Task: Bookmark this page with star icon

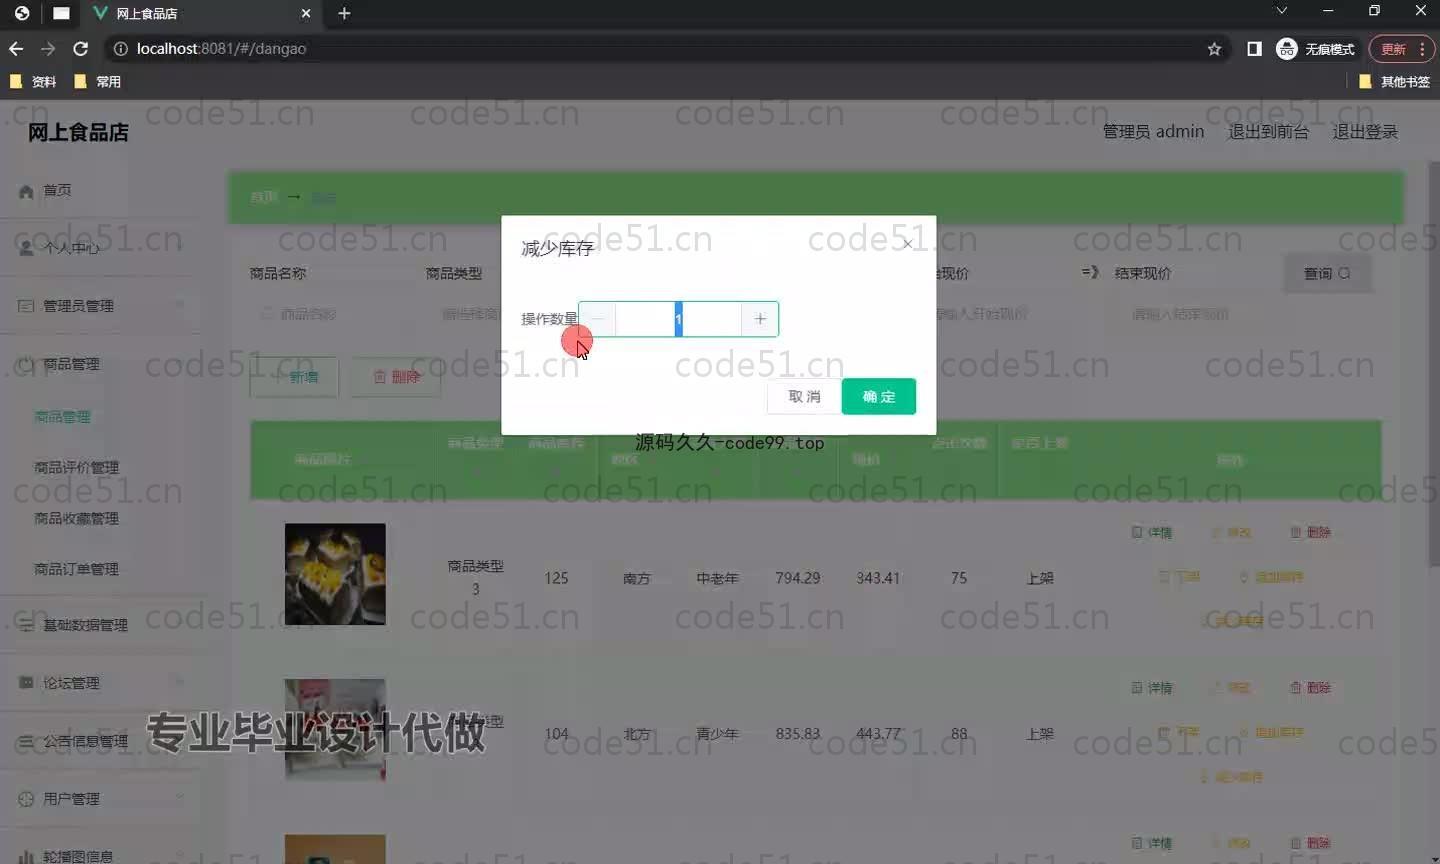Action: pyautogui.click(x=1214, y=49)
